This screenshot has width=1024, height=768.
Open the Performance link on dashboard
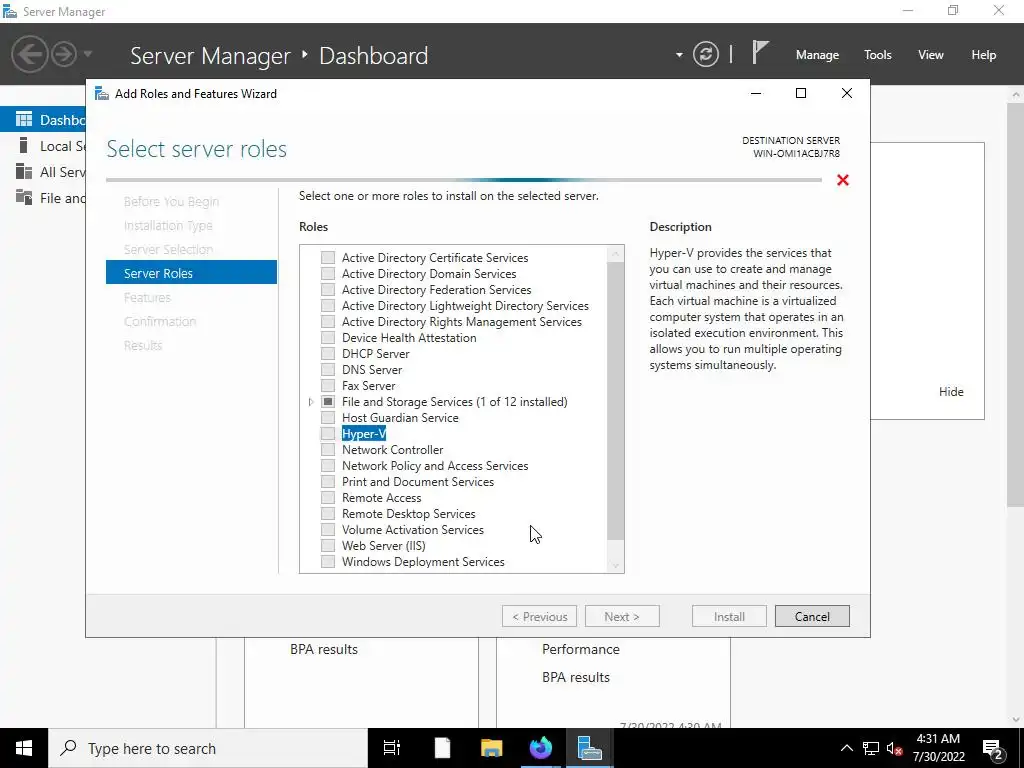(x=581, y=649)
